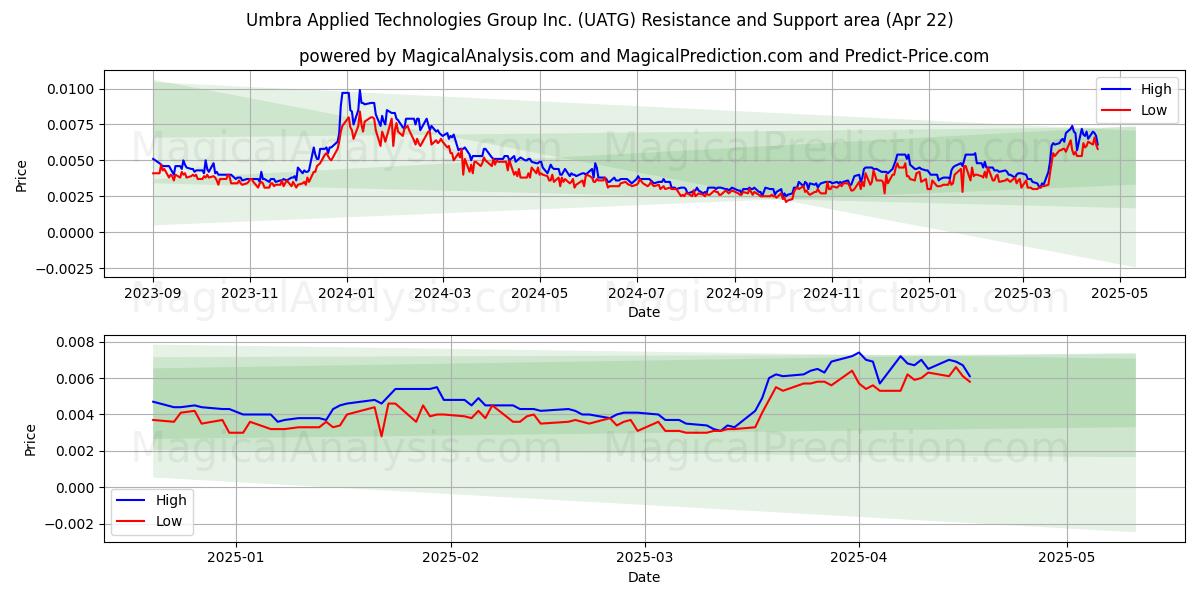Viewport: 1200px width, 600px height.
Task: Click the 2025-05 tick on bottom chart
Action: click(1067, 558)
